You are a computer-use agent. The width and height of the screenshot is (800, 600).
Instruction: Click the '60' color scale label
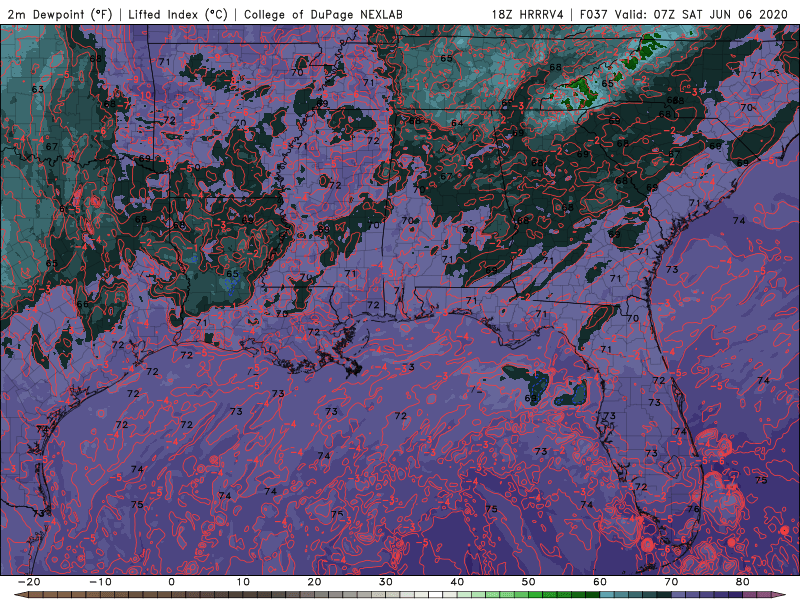(600, 582)
